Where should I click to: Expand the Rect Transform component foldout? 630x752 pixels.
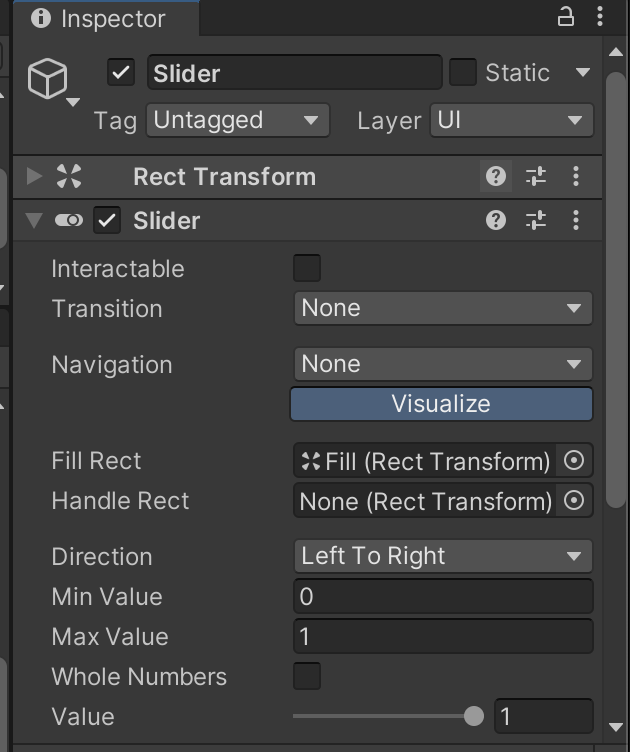tap(35, 177)
